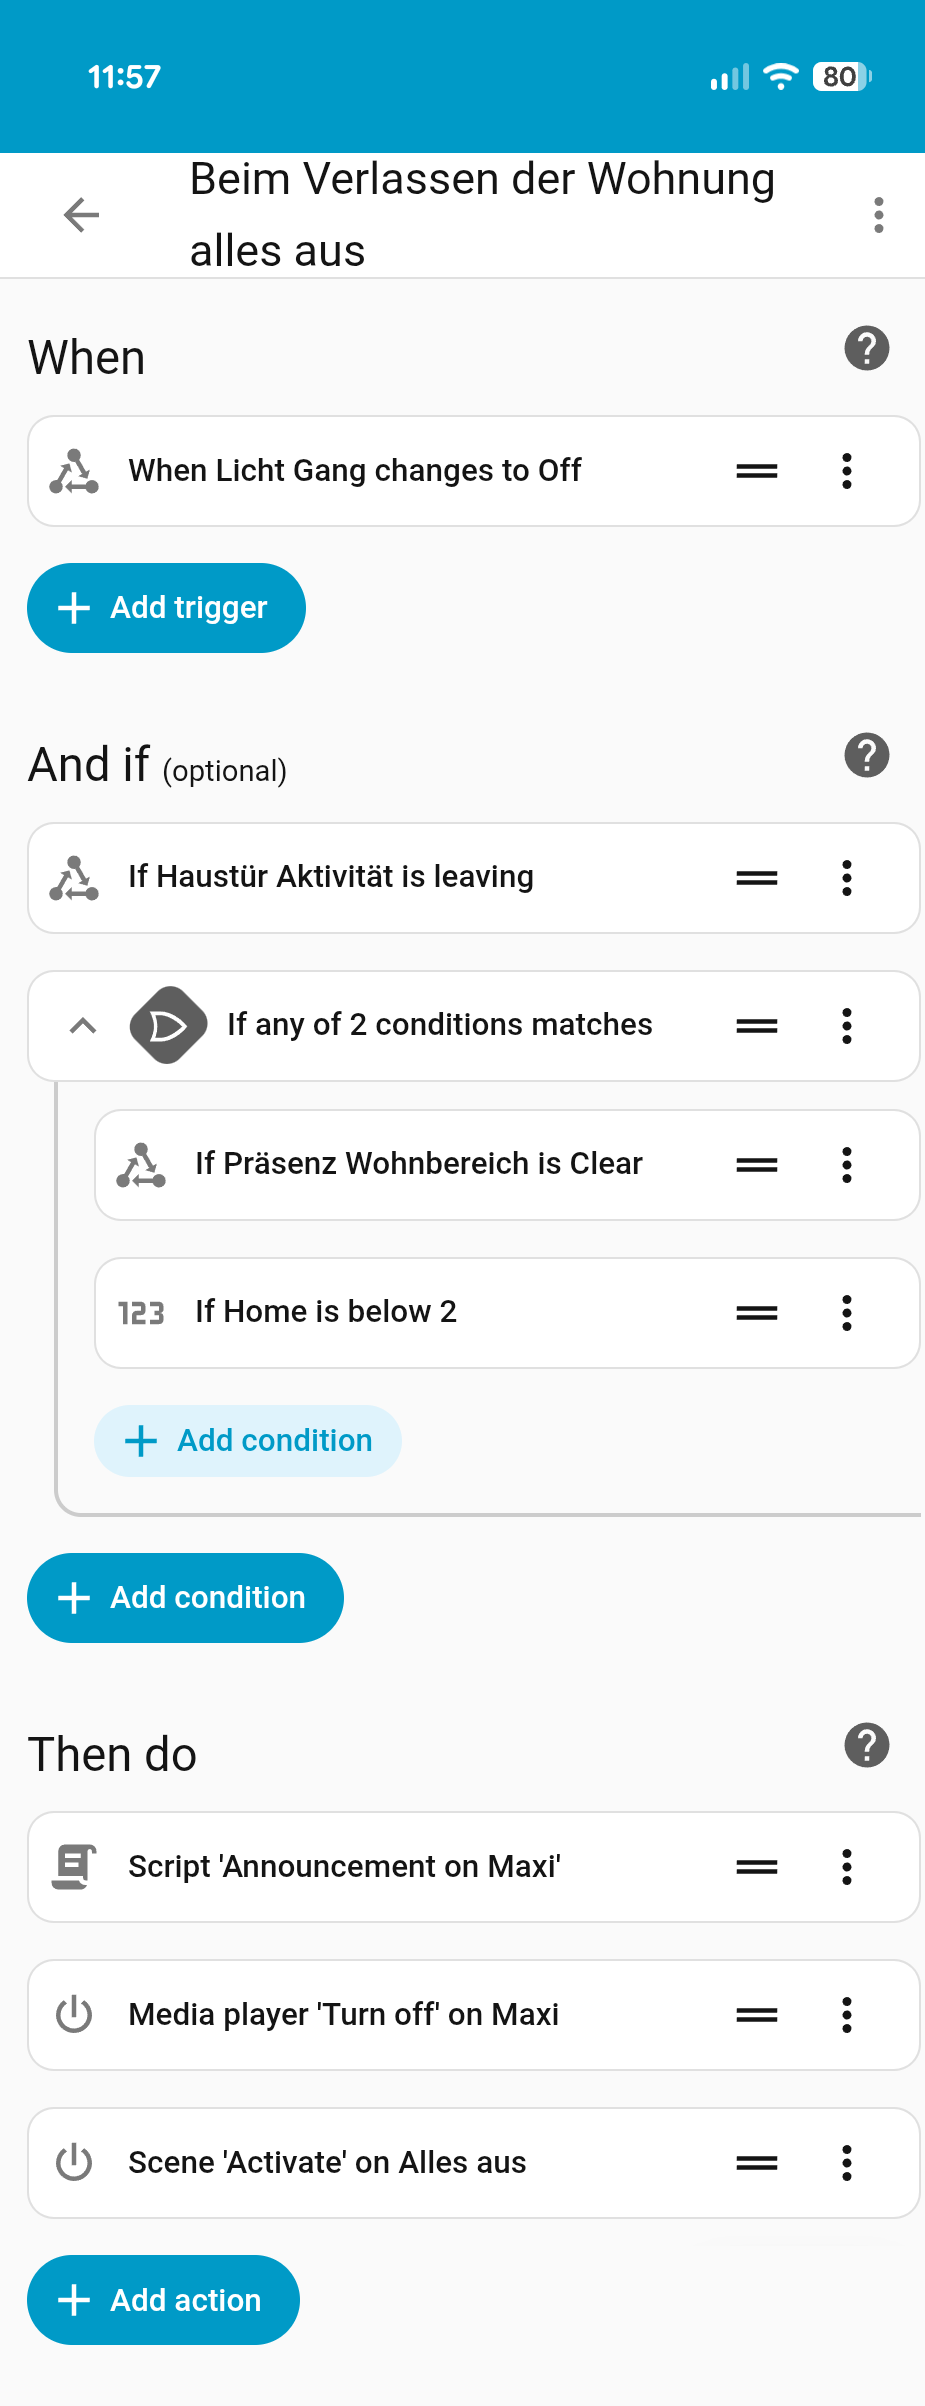Collapse the 'any of 2 conditions' group

point(83,1026)
